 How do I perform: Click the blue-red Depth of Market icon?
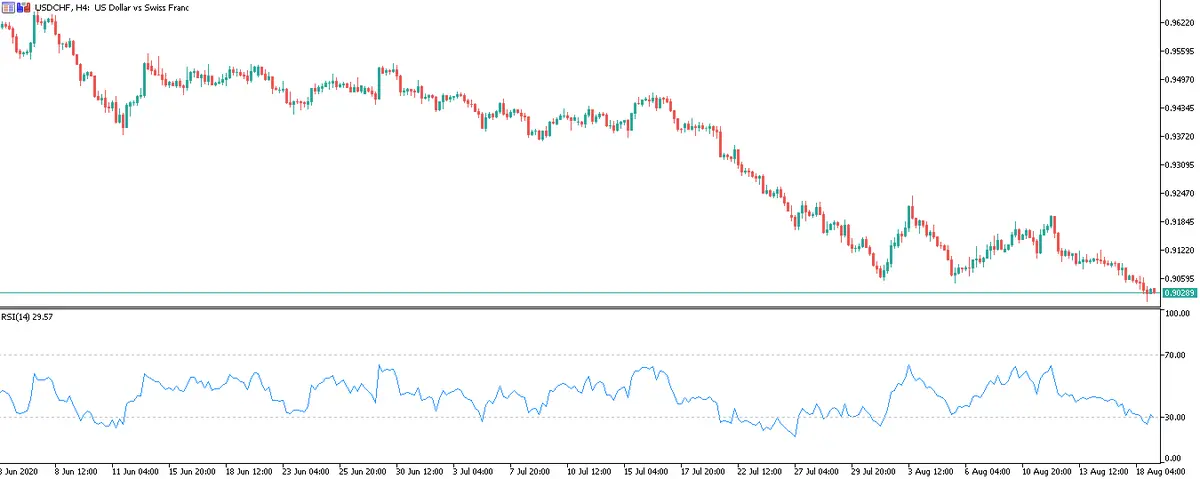click(x=22, y=7)
